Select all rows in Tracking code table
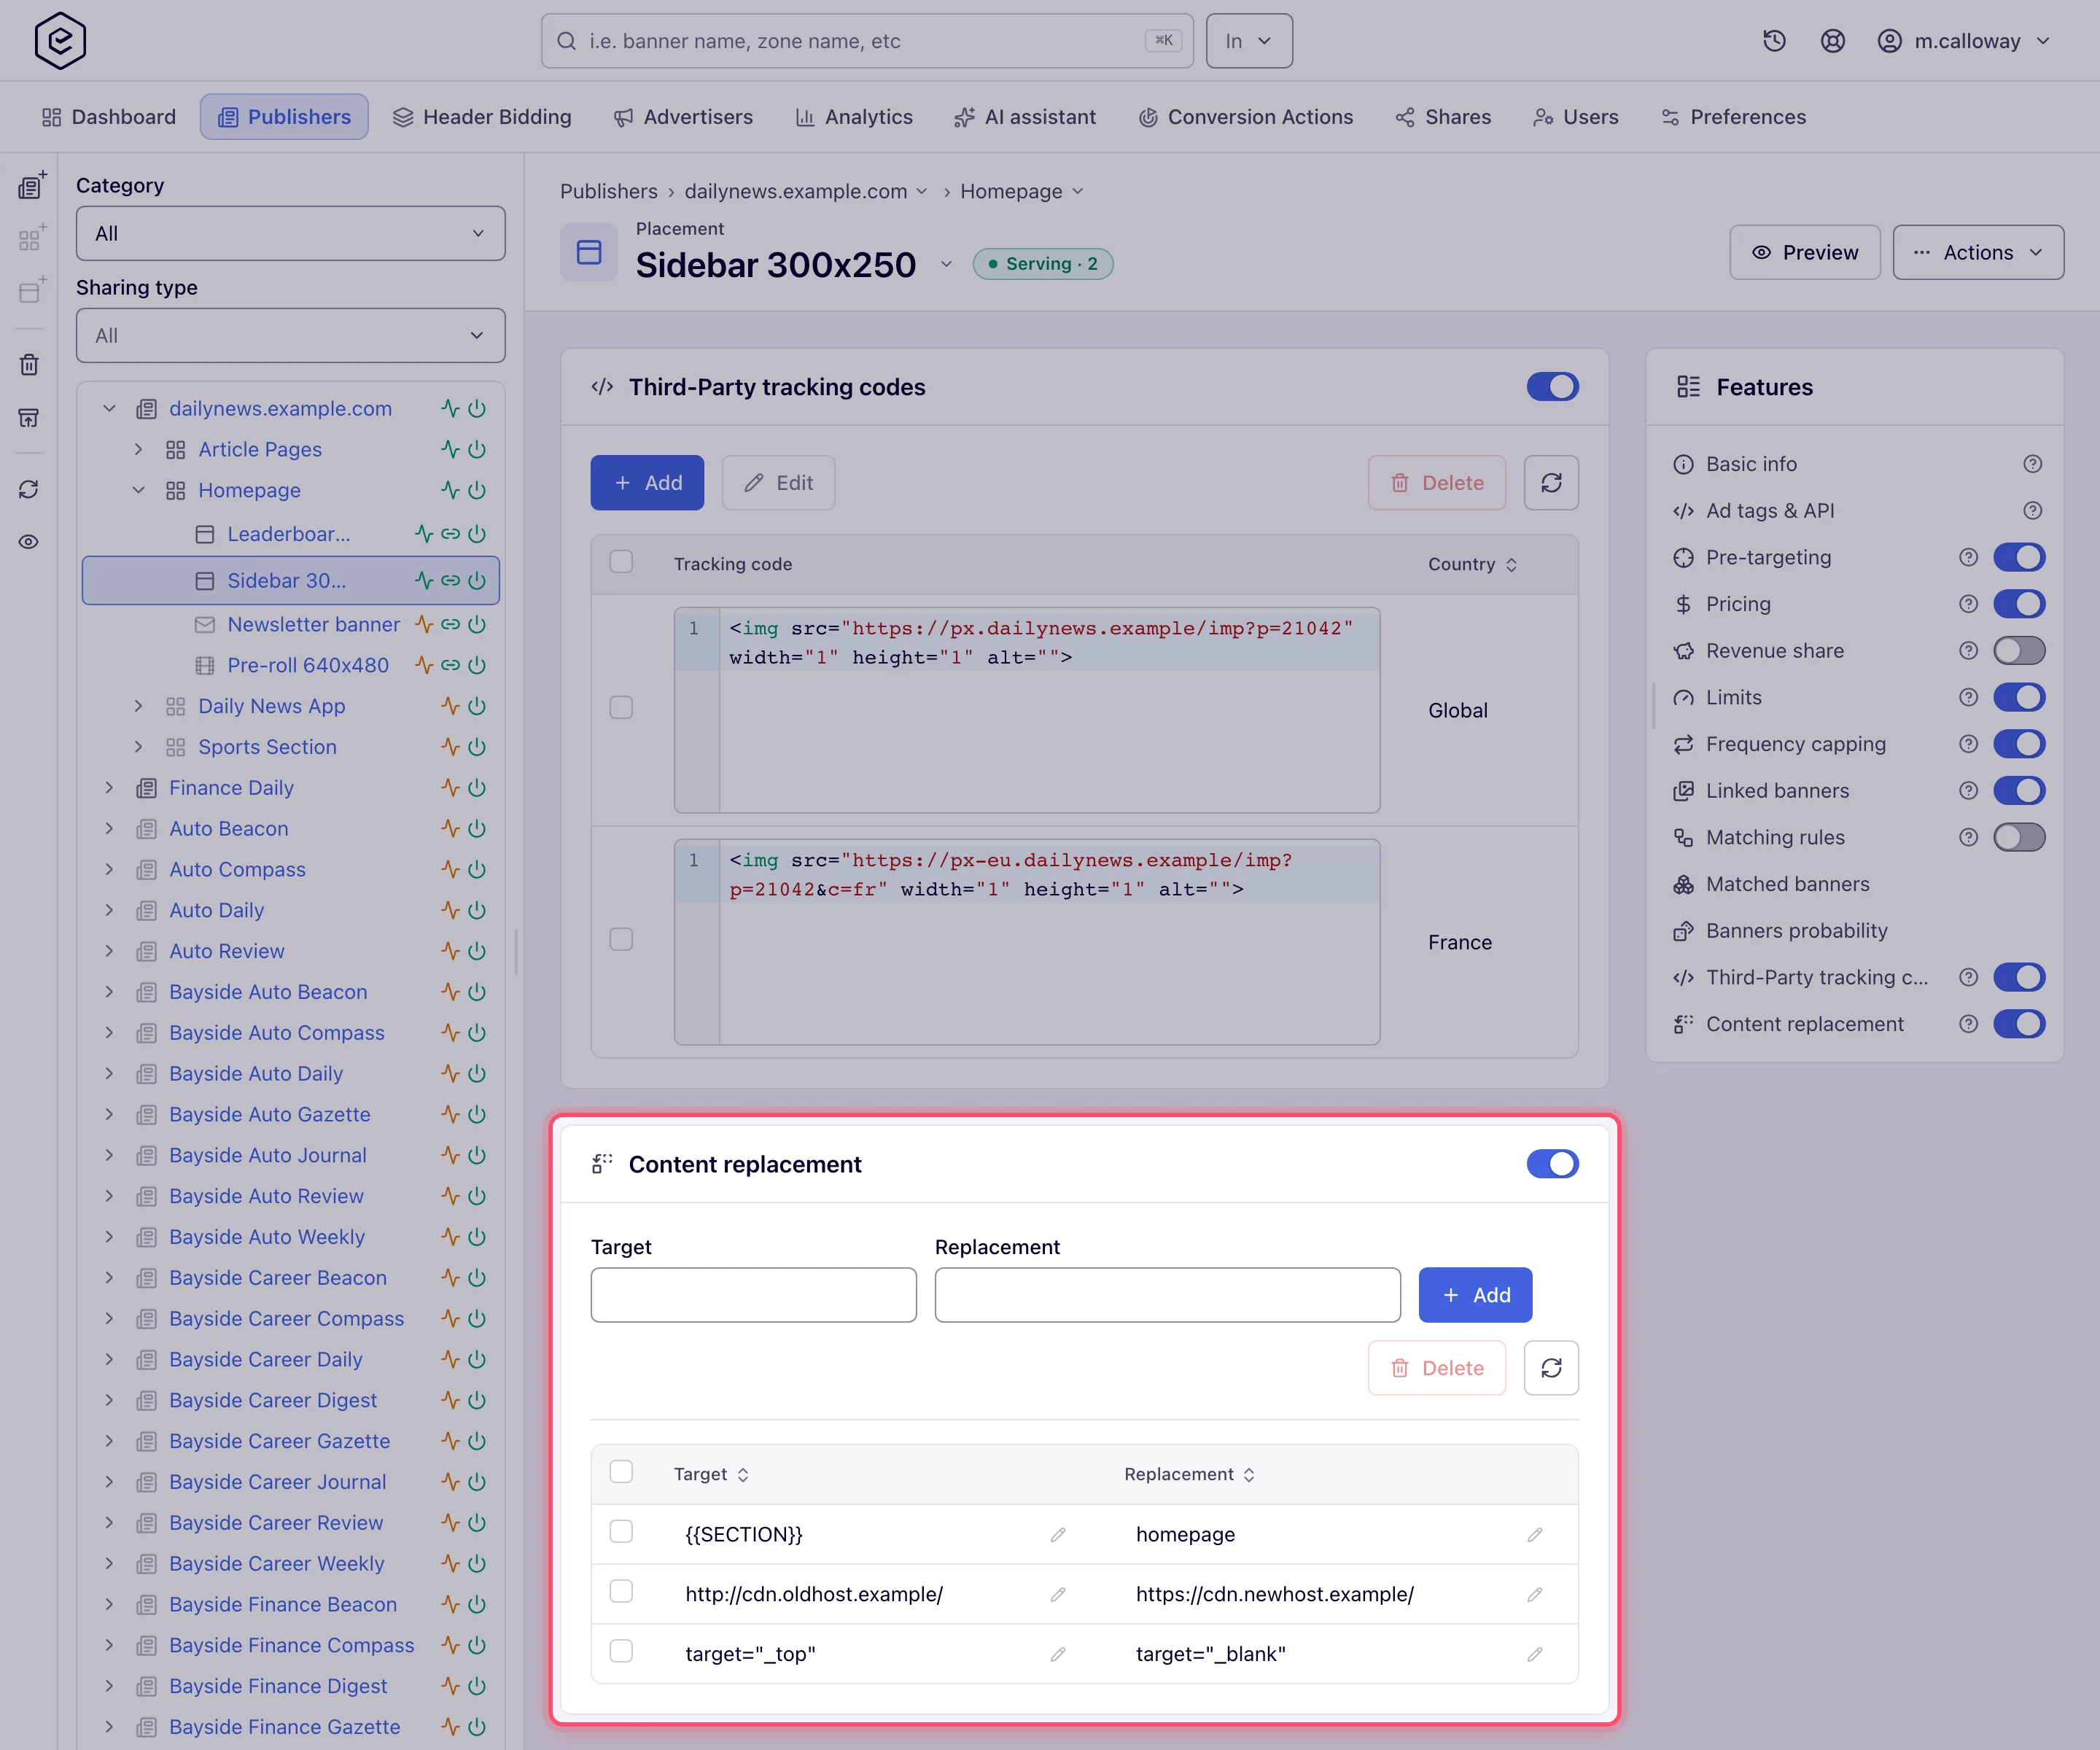Image resolution: width=2100 pixels, height=1750 pixels. (621, 562)
